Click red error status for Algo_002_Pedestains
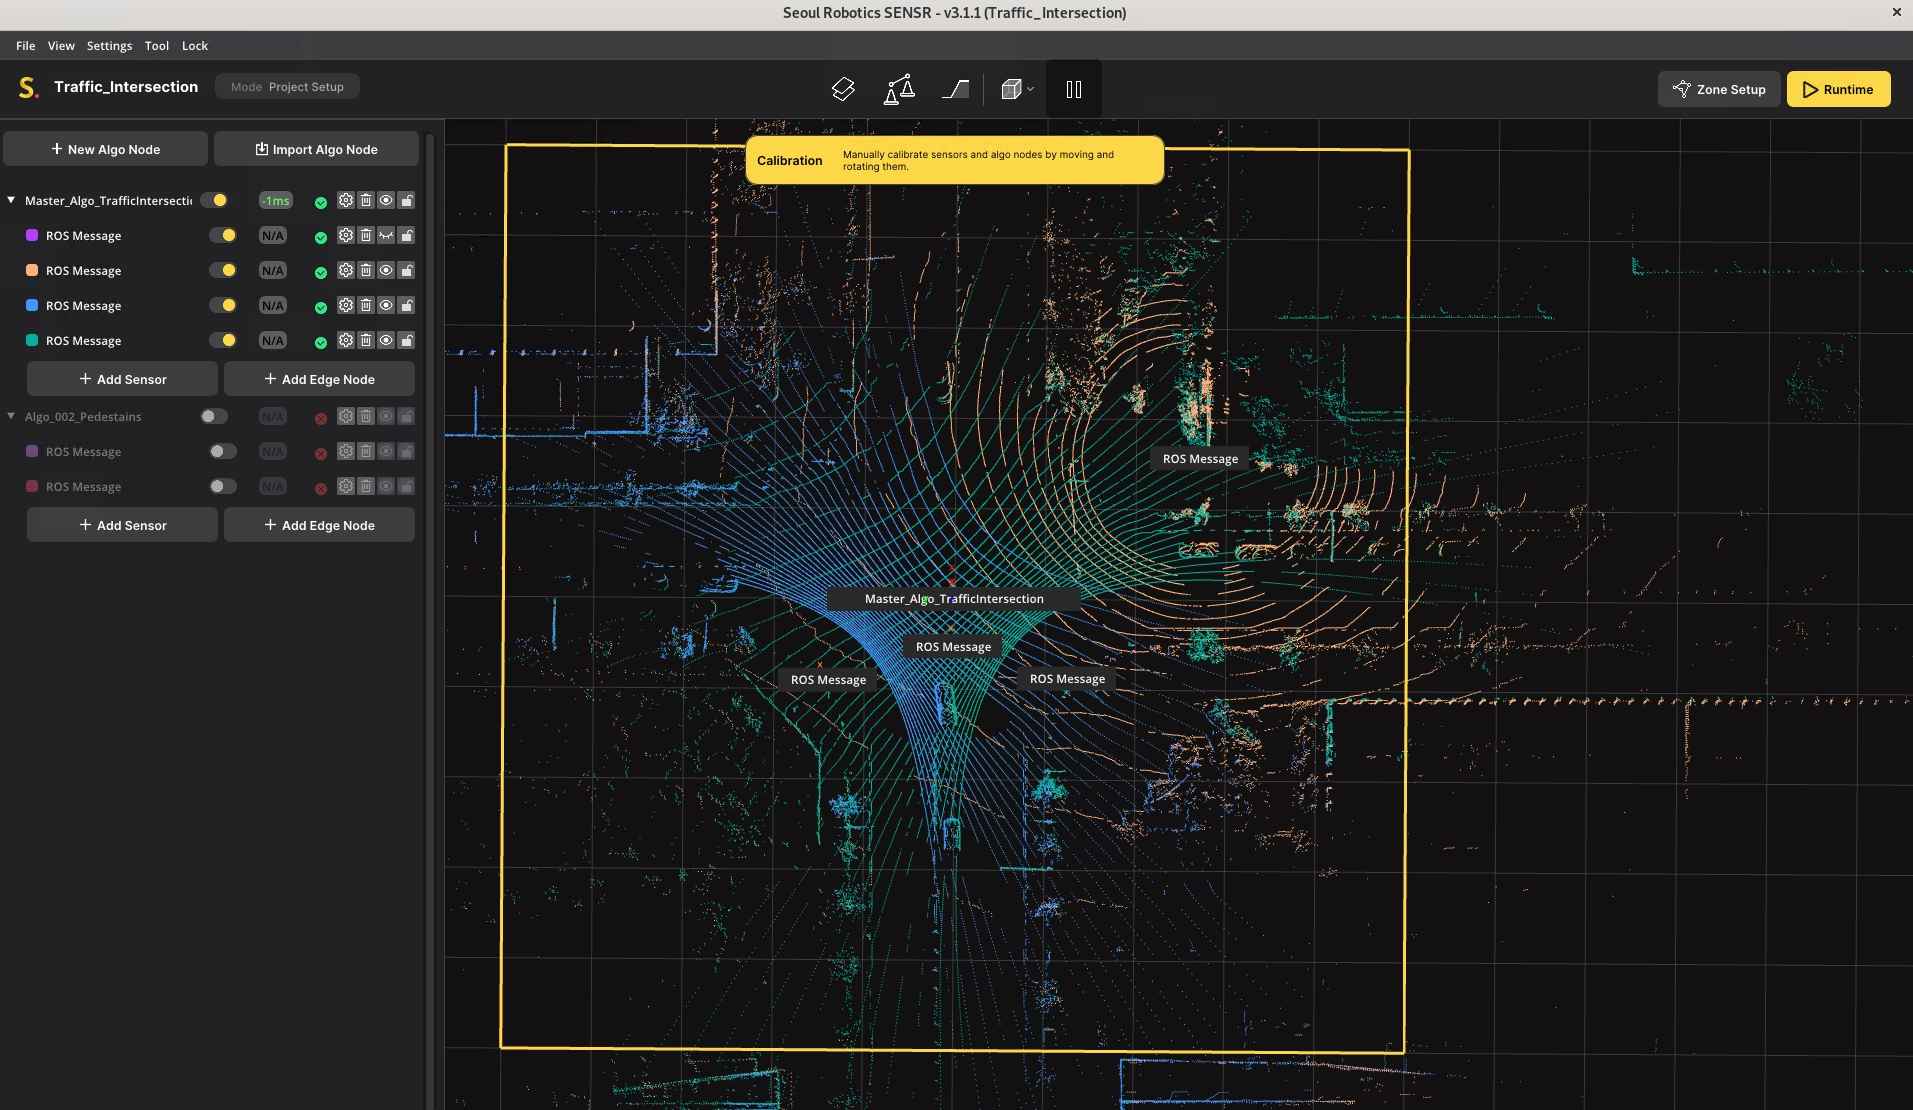The width and height of the screenshot is (1913, 1110). (x=321, y=418)
